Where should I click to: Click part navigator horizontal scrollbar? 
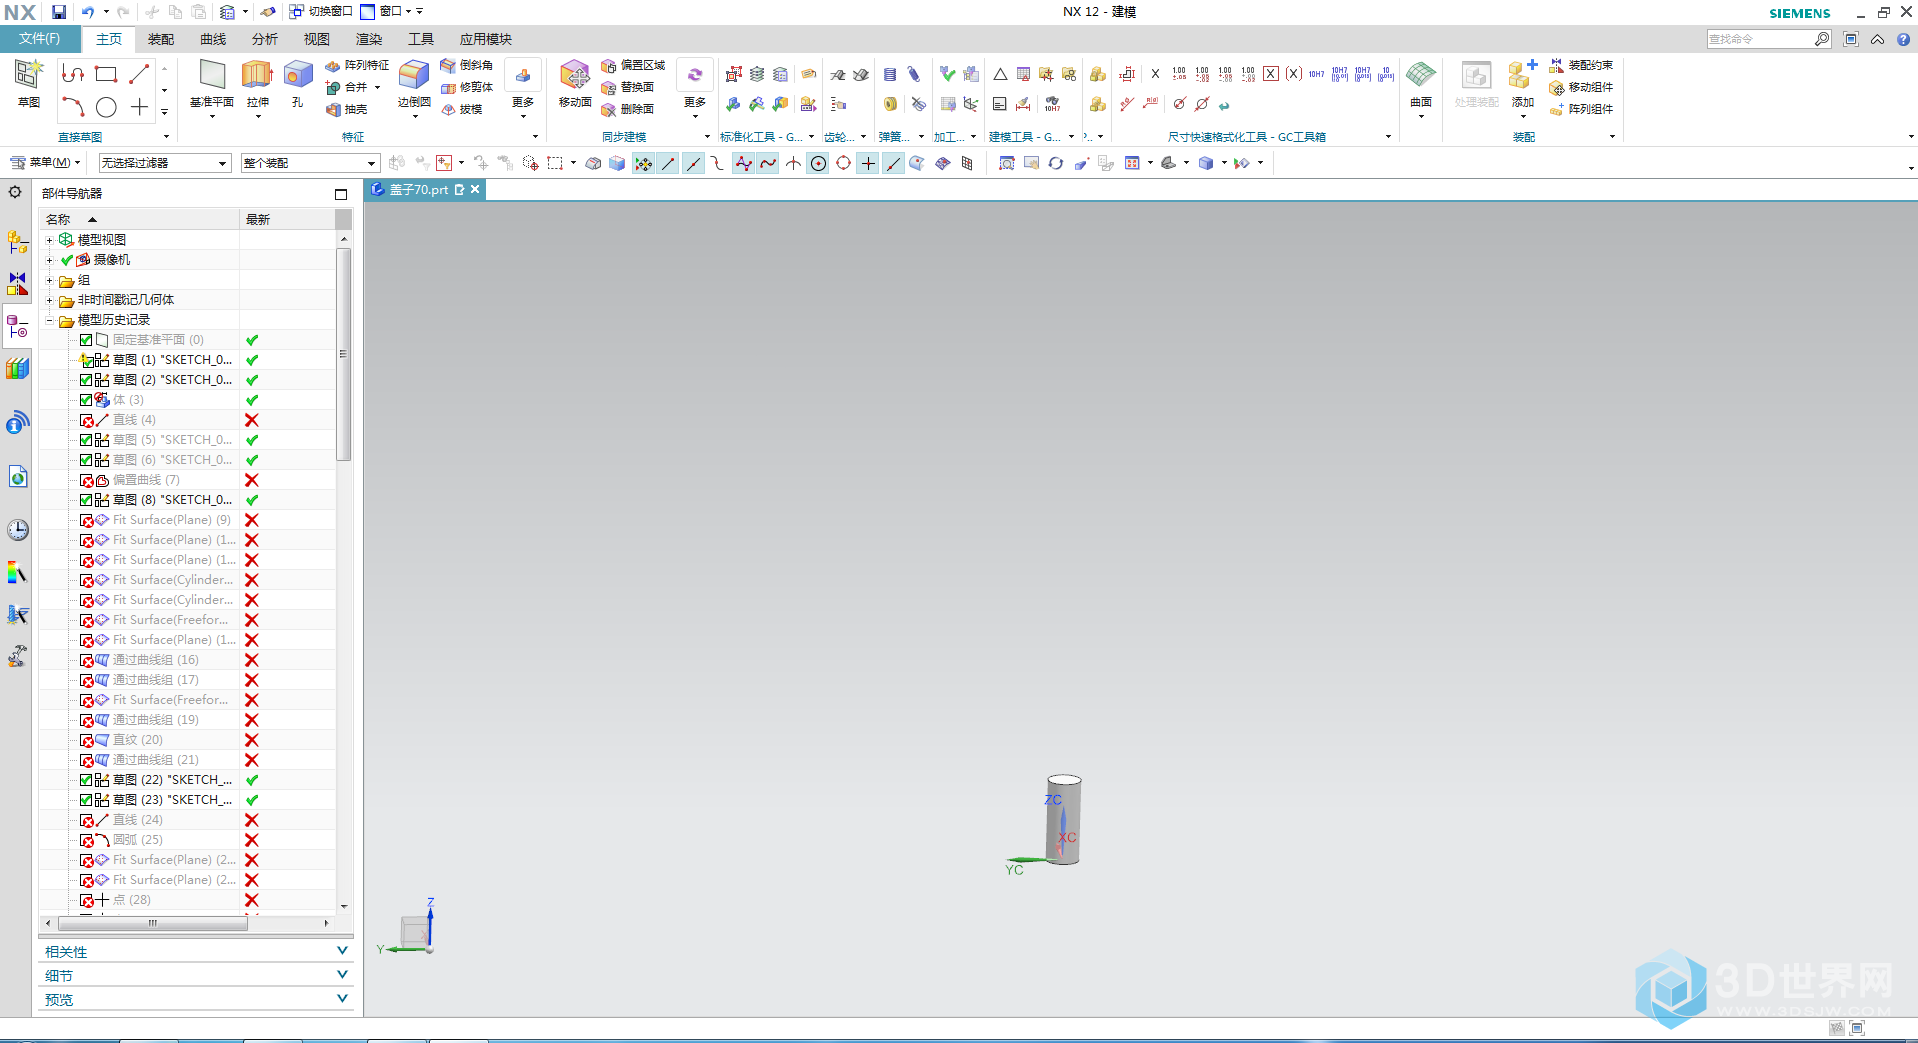point(152,923)
